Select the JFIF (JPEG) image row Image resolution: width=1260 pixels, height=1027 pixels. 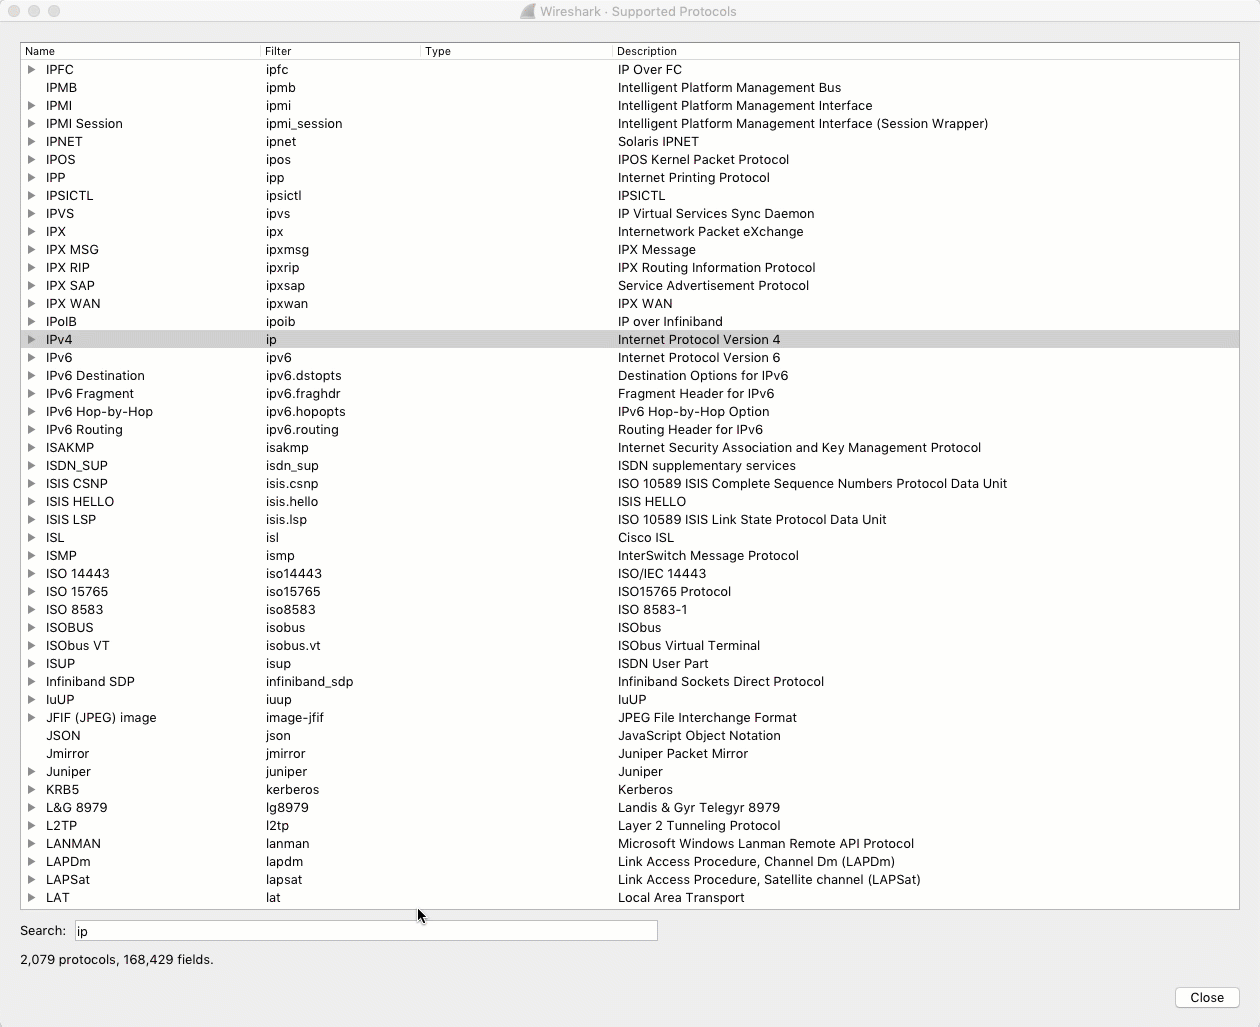pos(630,717)
